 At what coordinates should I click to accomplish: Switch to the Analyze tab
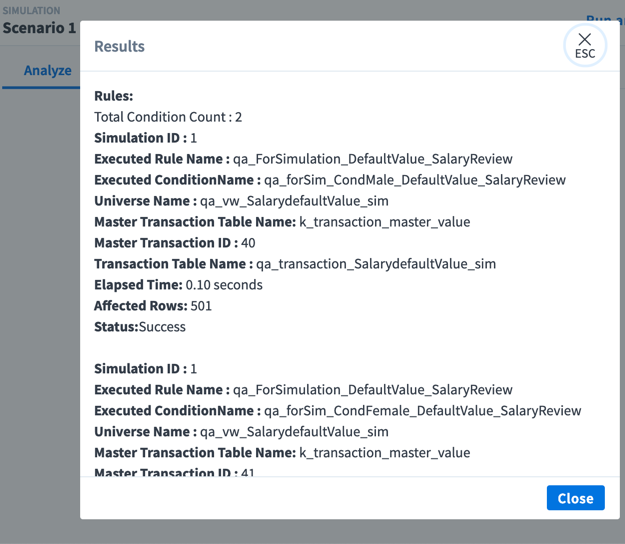(47, 71)
